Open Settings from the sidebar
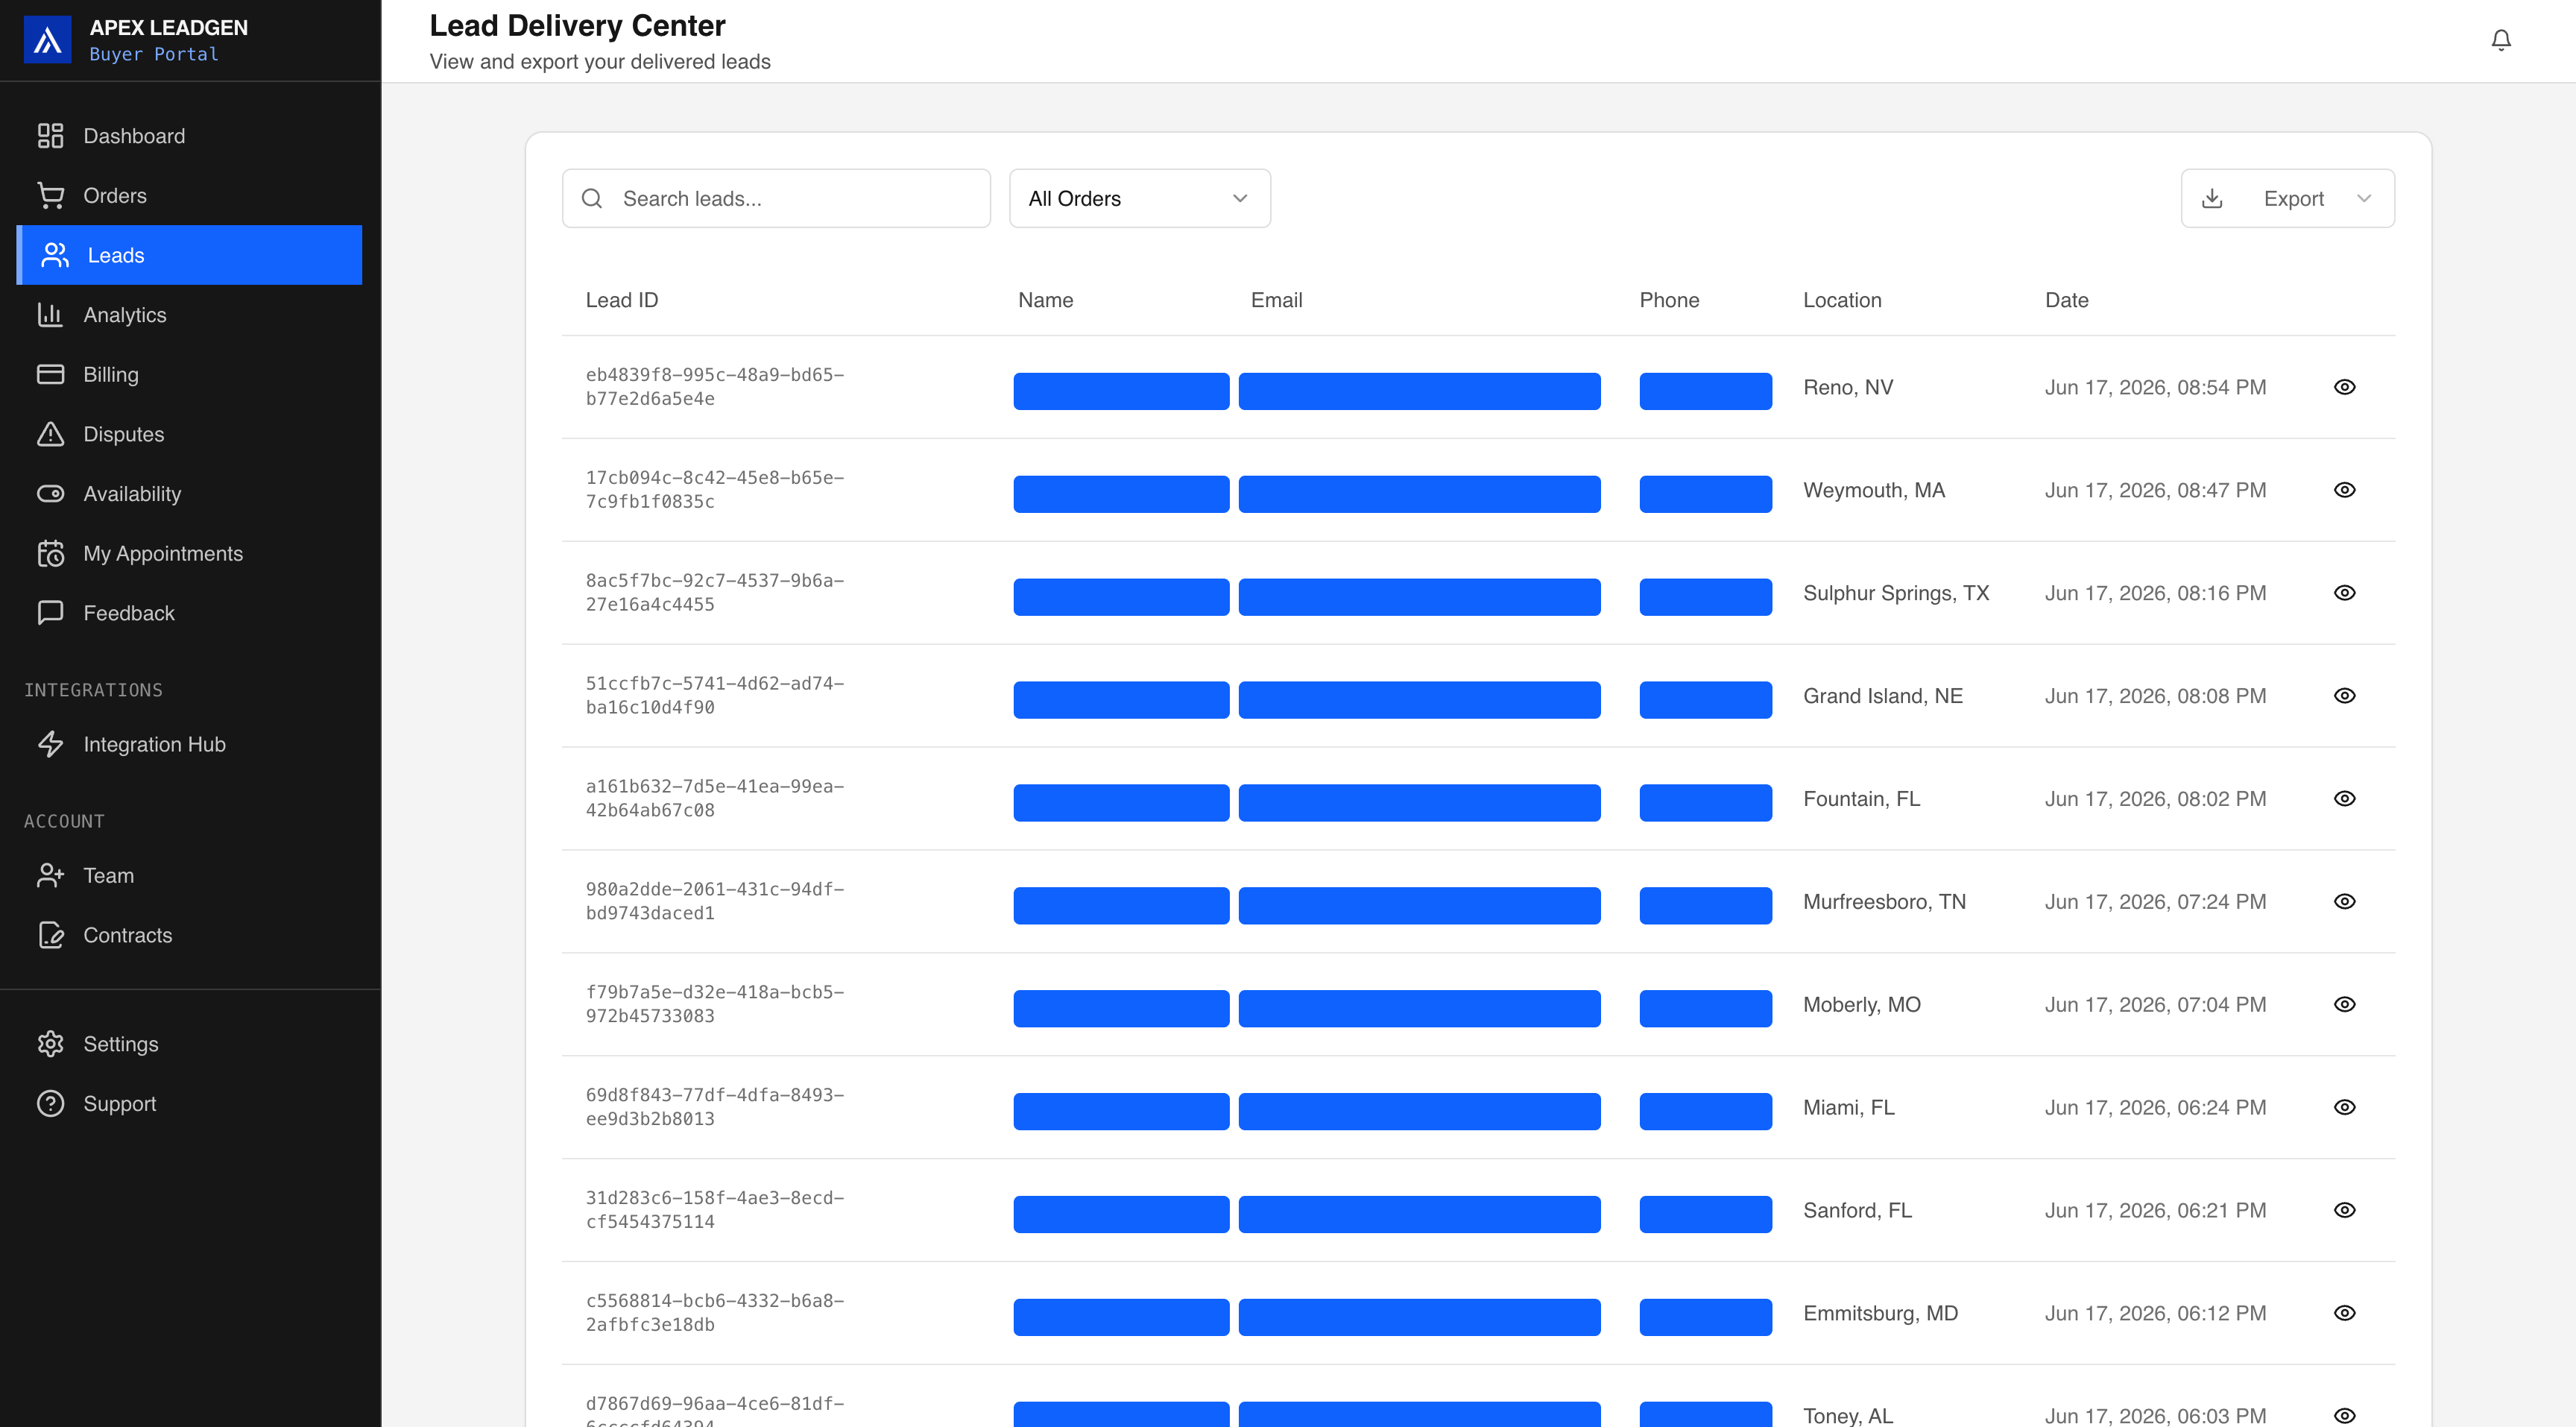The image size is (2576, 1427). pos(189,1044)
